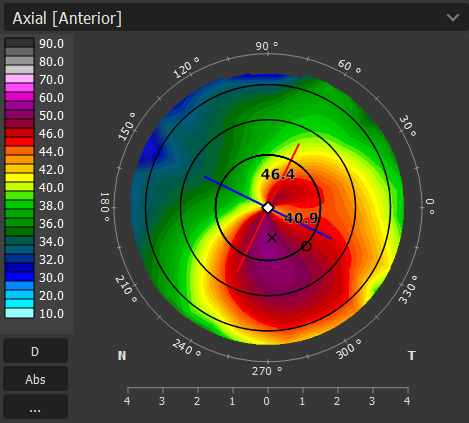The width and height of the screenshot is (469, 423).
Task: Click the 270° angle label
Action: (x=267, y=371)
